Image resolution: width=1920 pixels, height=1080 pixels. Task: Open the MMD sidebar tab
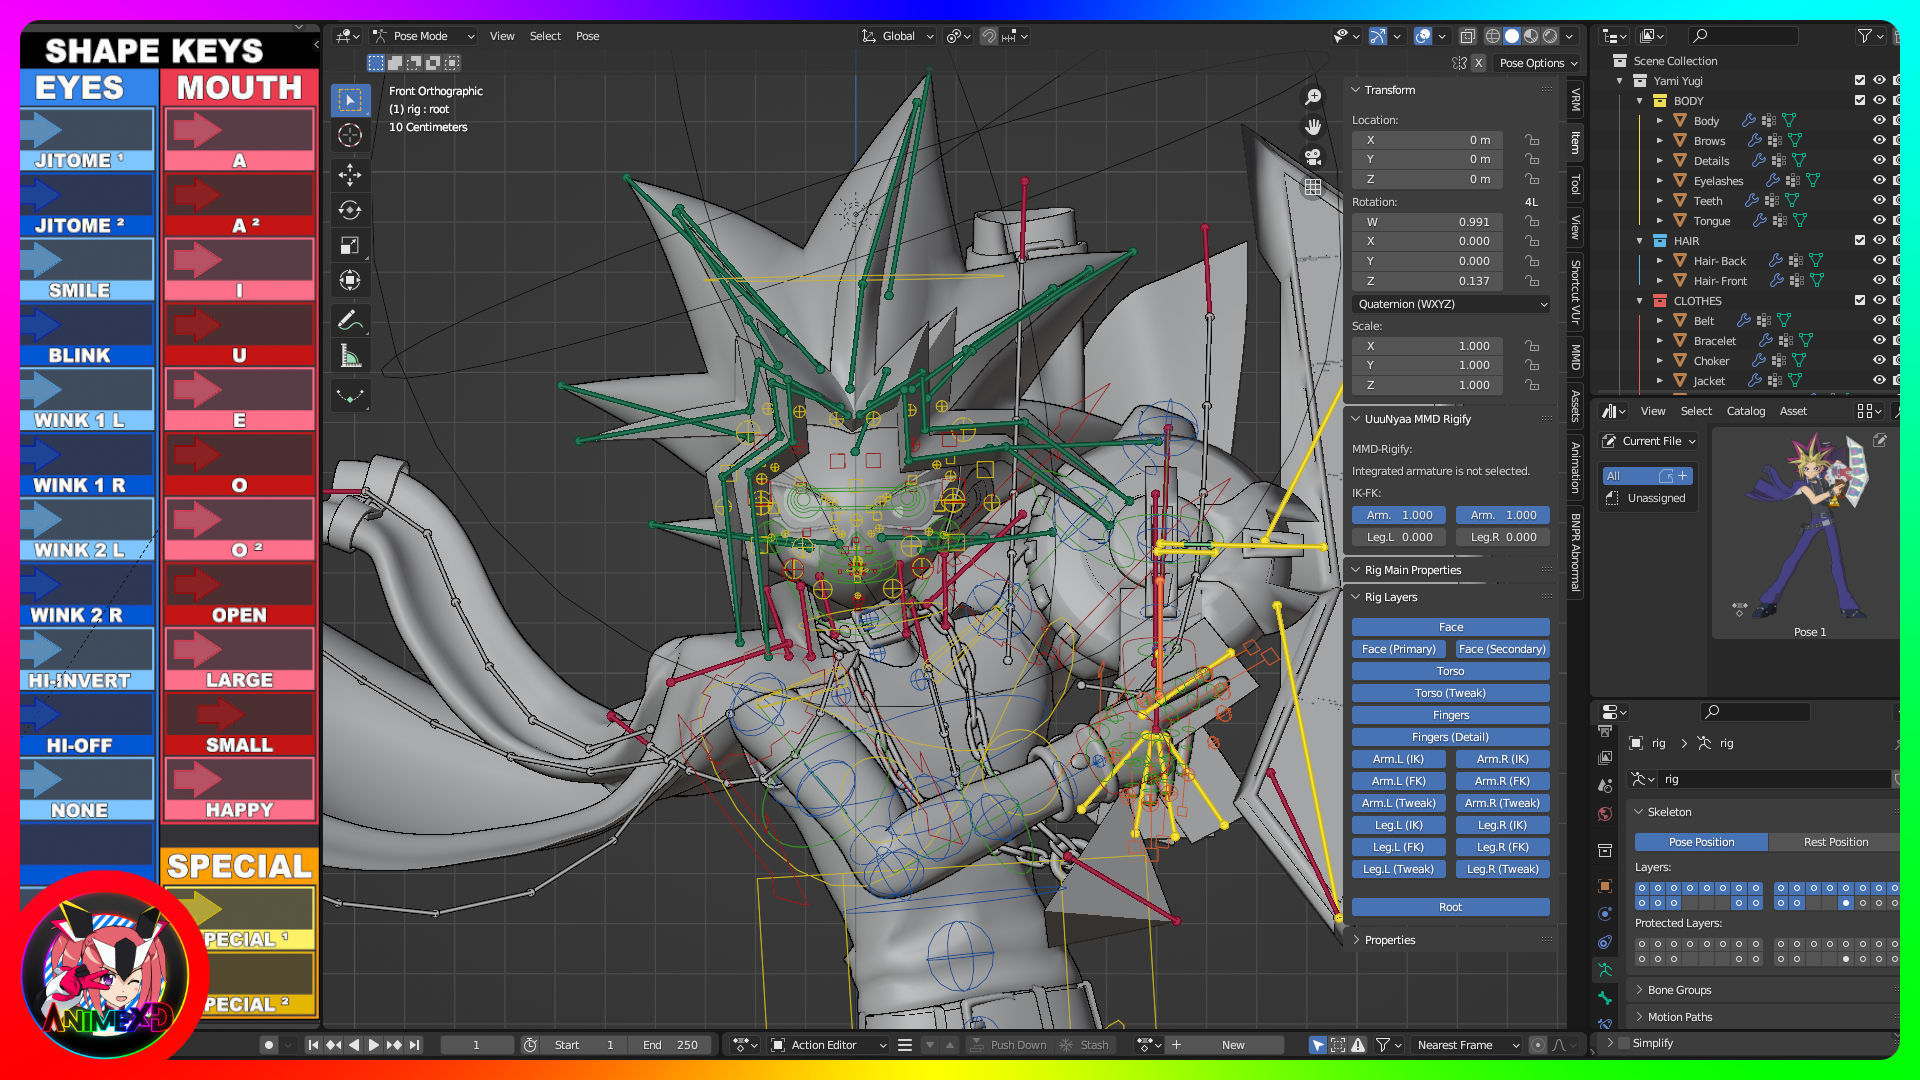(x=1575, y=357)
